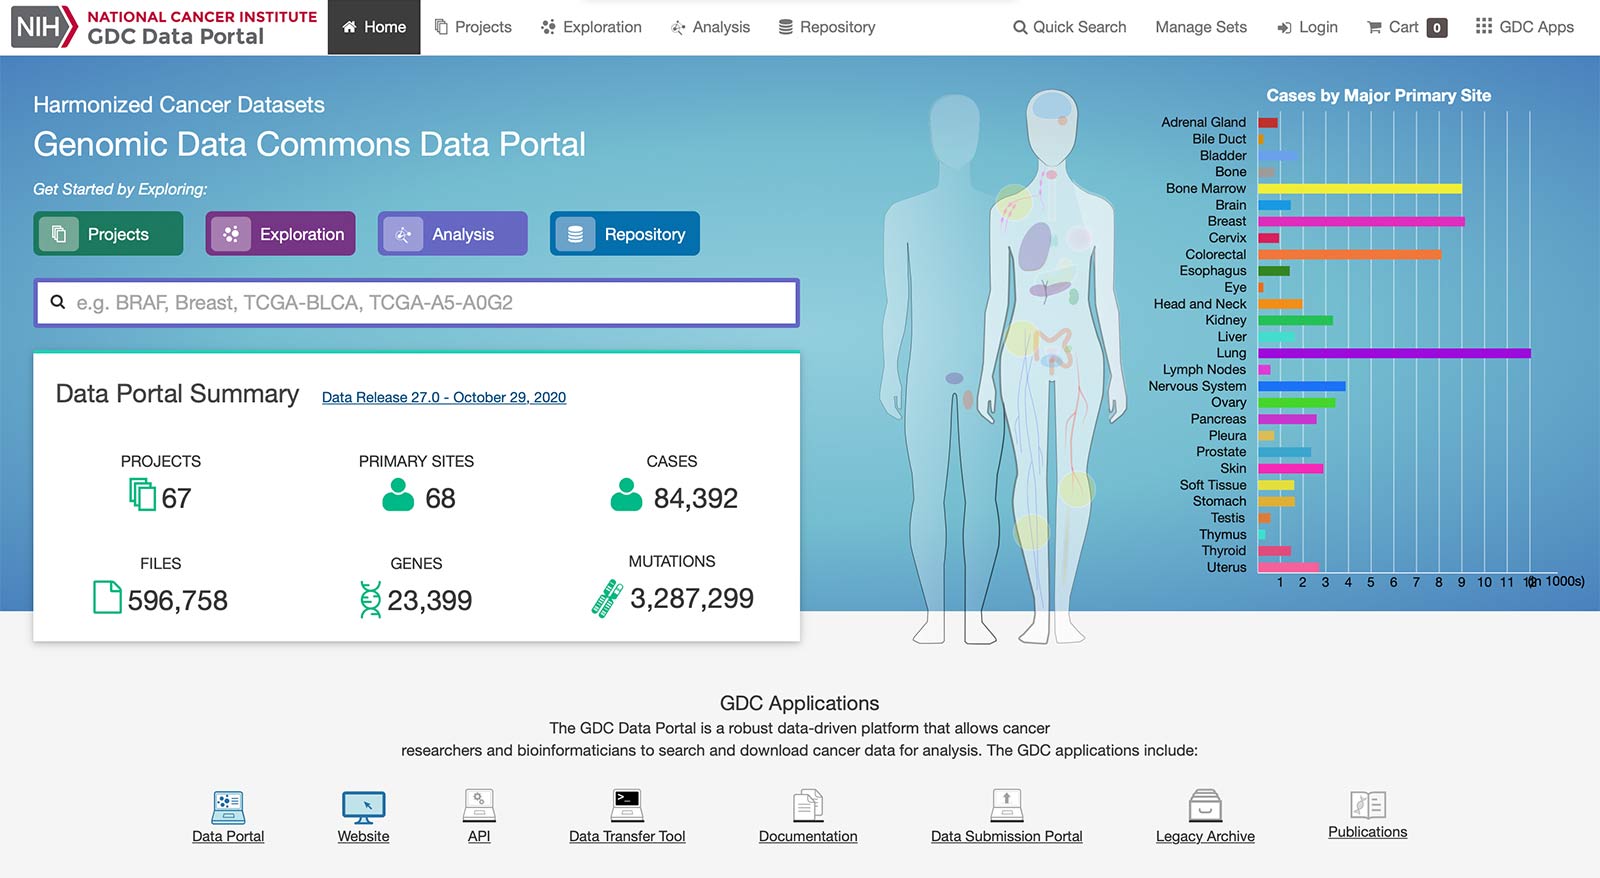Click the Data Submission Portal text link

(1006, 836)
